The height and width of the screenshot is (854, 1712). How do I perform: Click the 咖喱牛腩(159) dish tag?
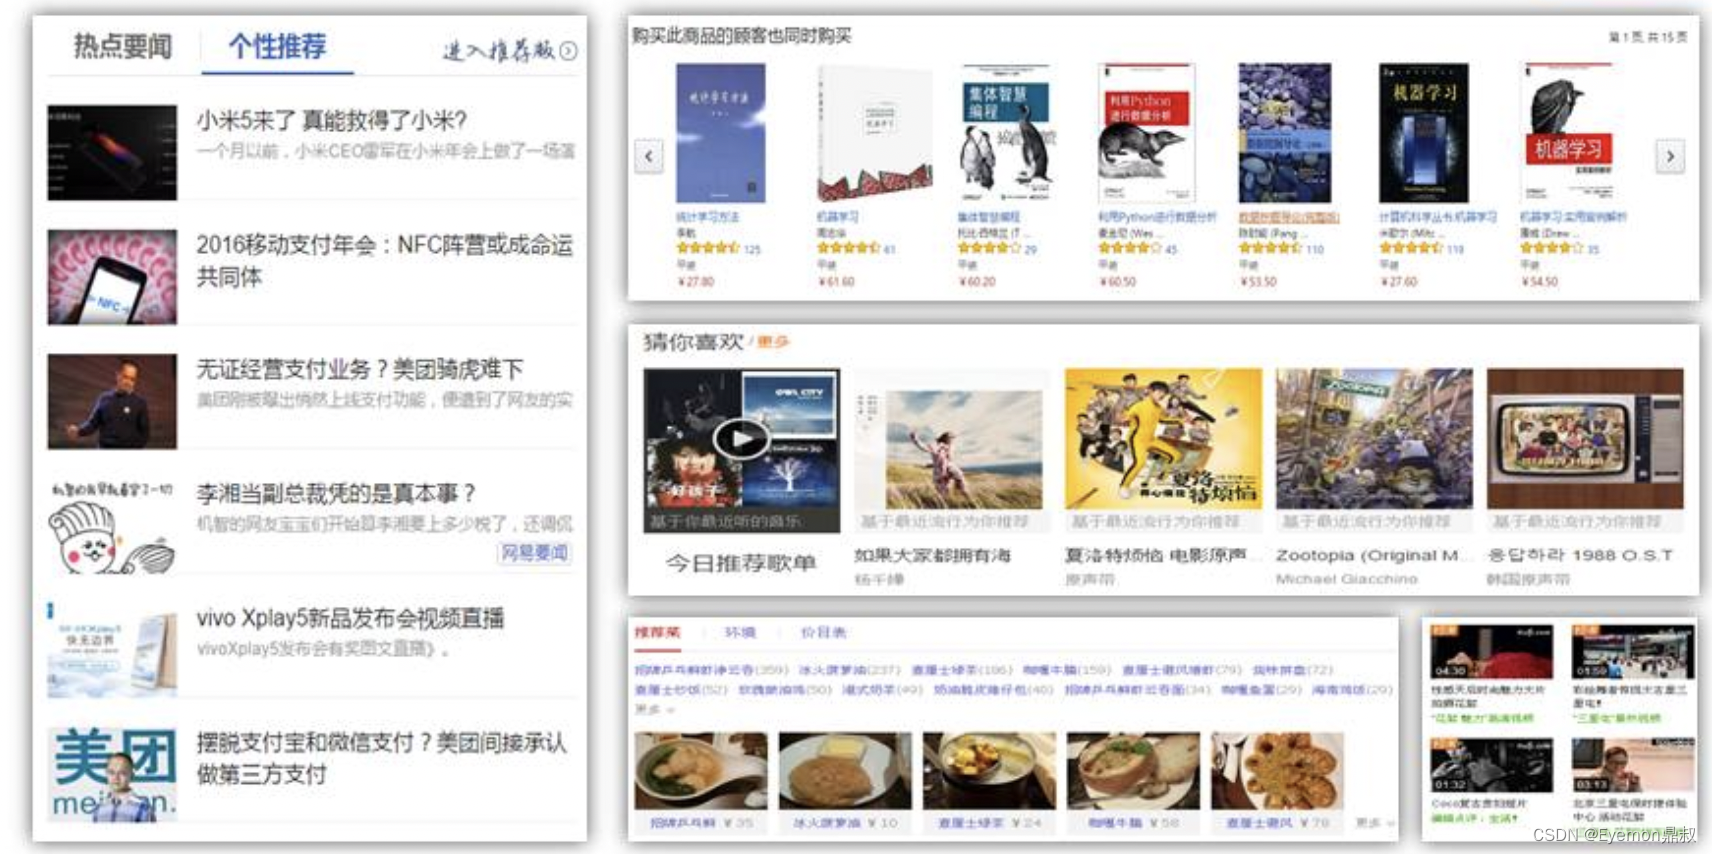(x=1066, y=670)
